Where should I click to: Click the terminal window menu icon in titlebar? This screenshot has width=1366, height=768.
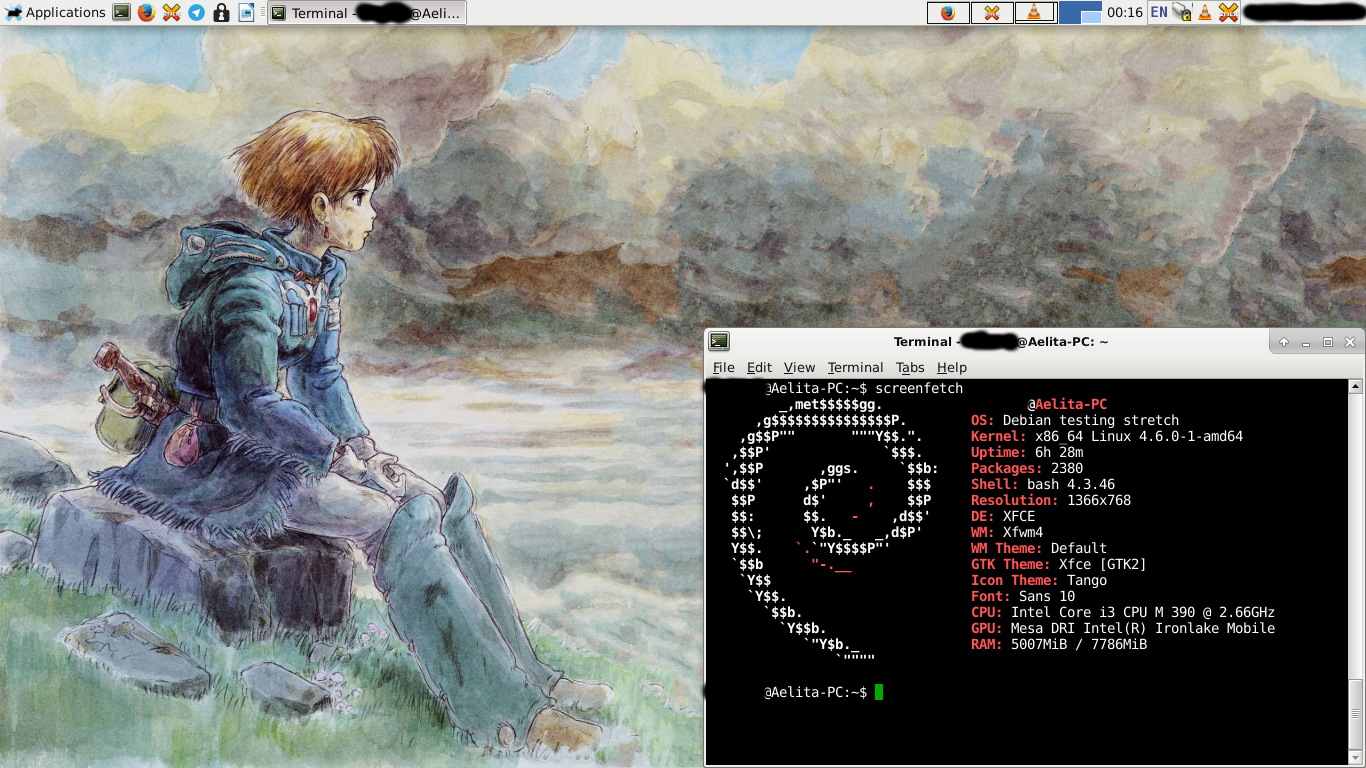click(x=719, y=342)
